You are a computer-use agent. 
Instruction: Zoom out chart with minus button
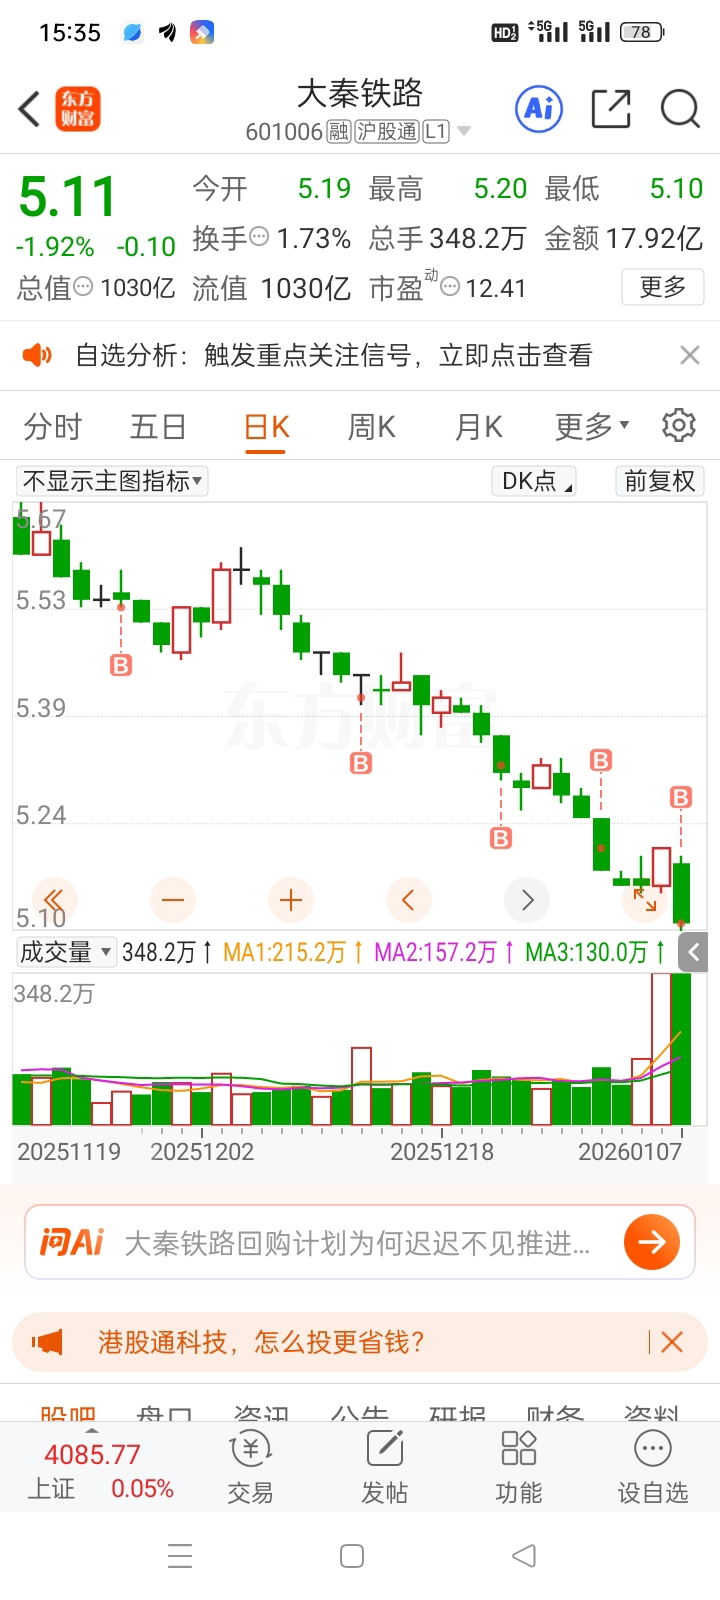(x=172, y=900)
